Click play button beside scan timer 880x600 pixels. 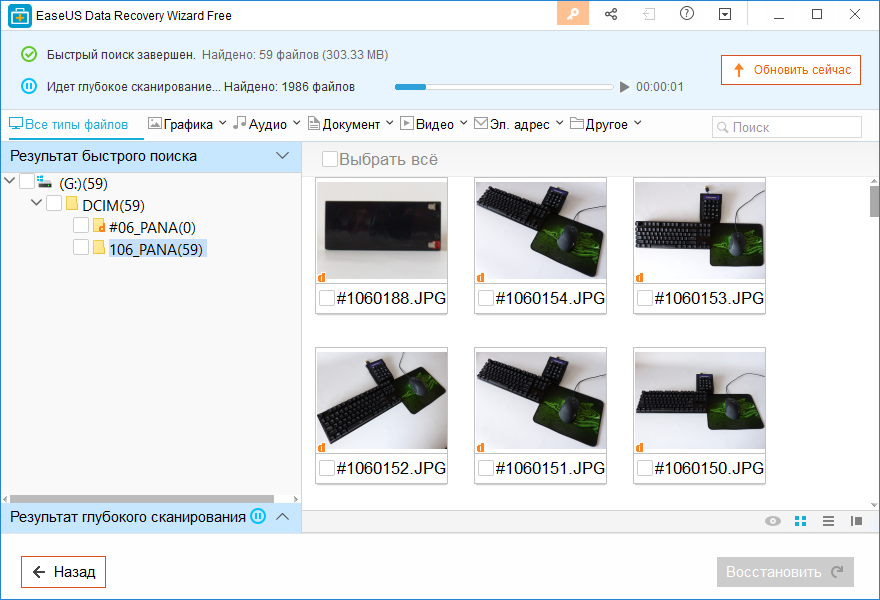click(x=624, y=87)
